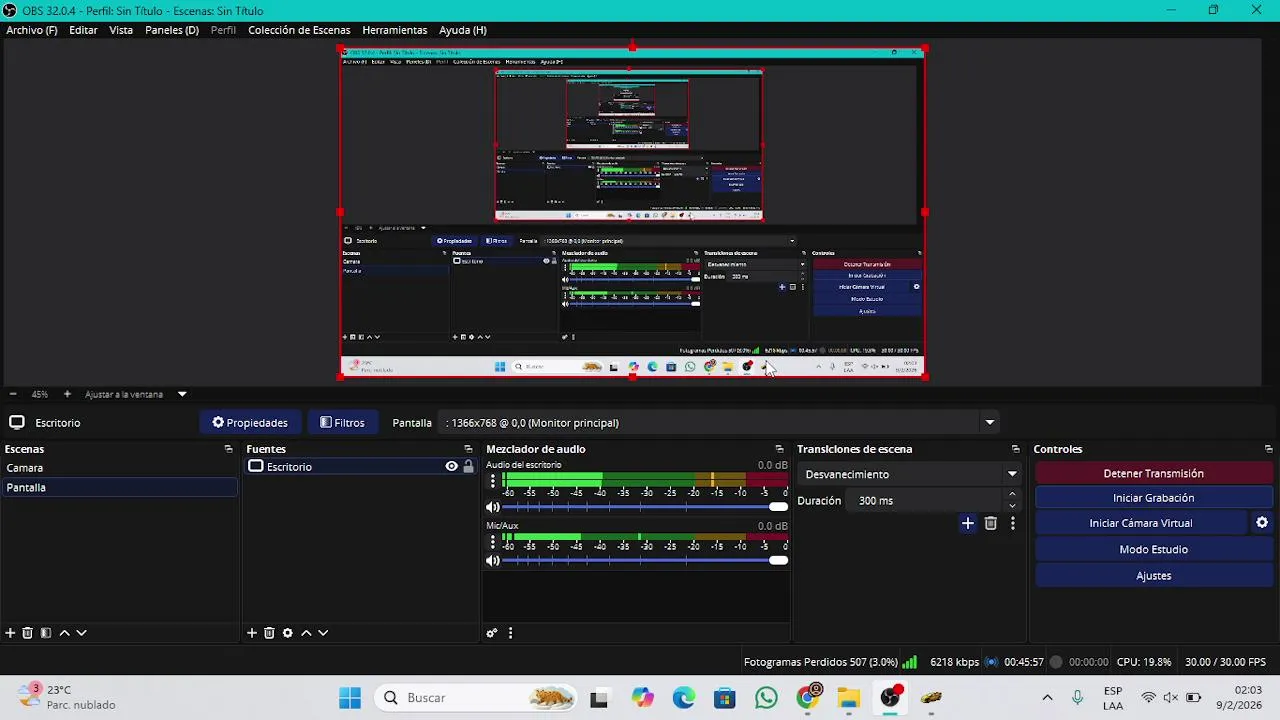Click the transition Duración value field
Screen dimensions: 1280x720
(x=925, y=501)
